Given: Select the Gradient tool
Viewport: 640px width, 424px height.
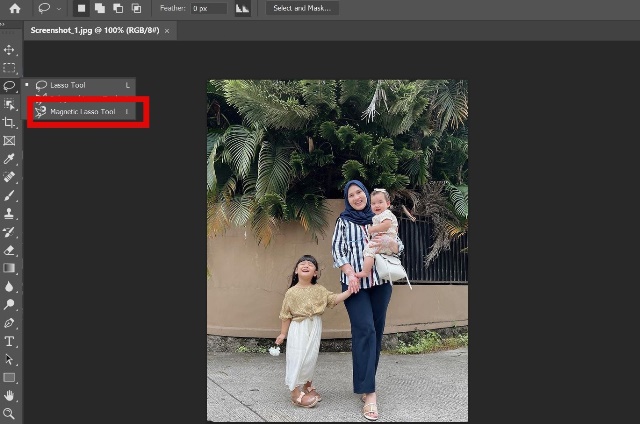Looking at the screenshot, I should (9, 268).
